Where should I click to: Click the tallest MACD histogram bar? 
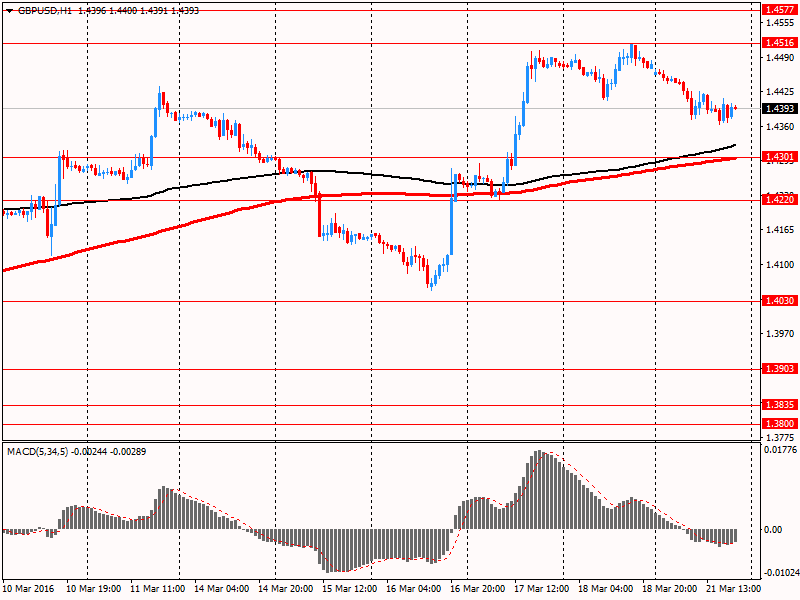538,490
